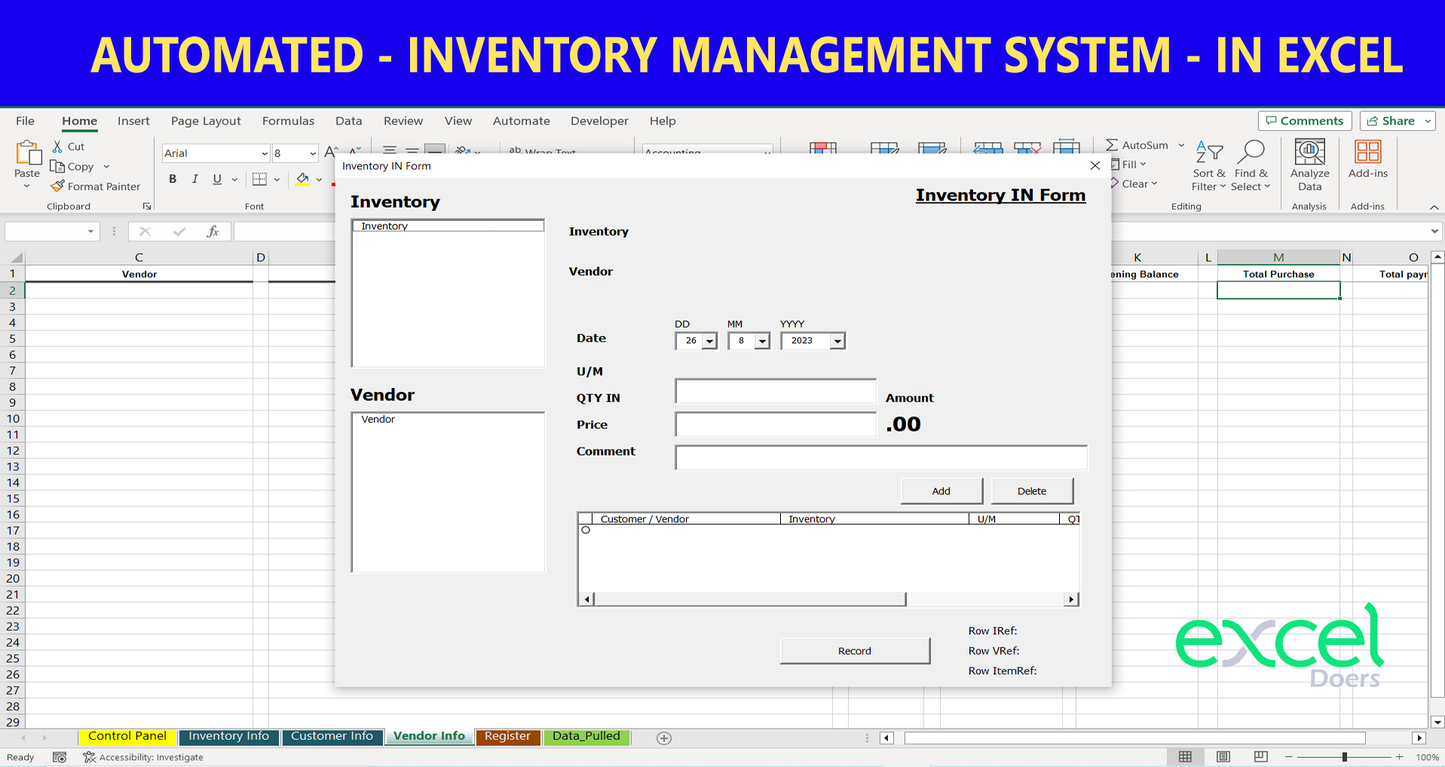Click into the Comment input field
The image size is (1445, 767).
click(x=880, y=458)
